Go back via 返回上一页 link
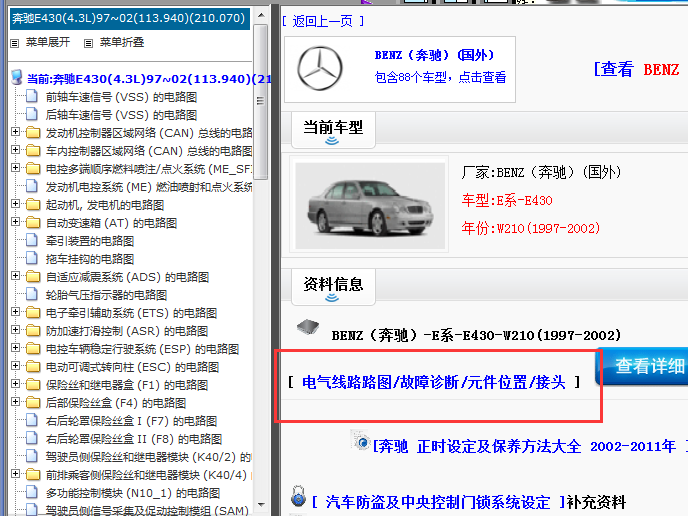This screenshot has width=688, height=516. click(x=322, y=21)
